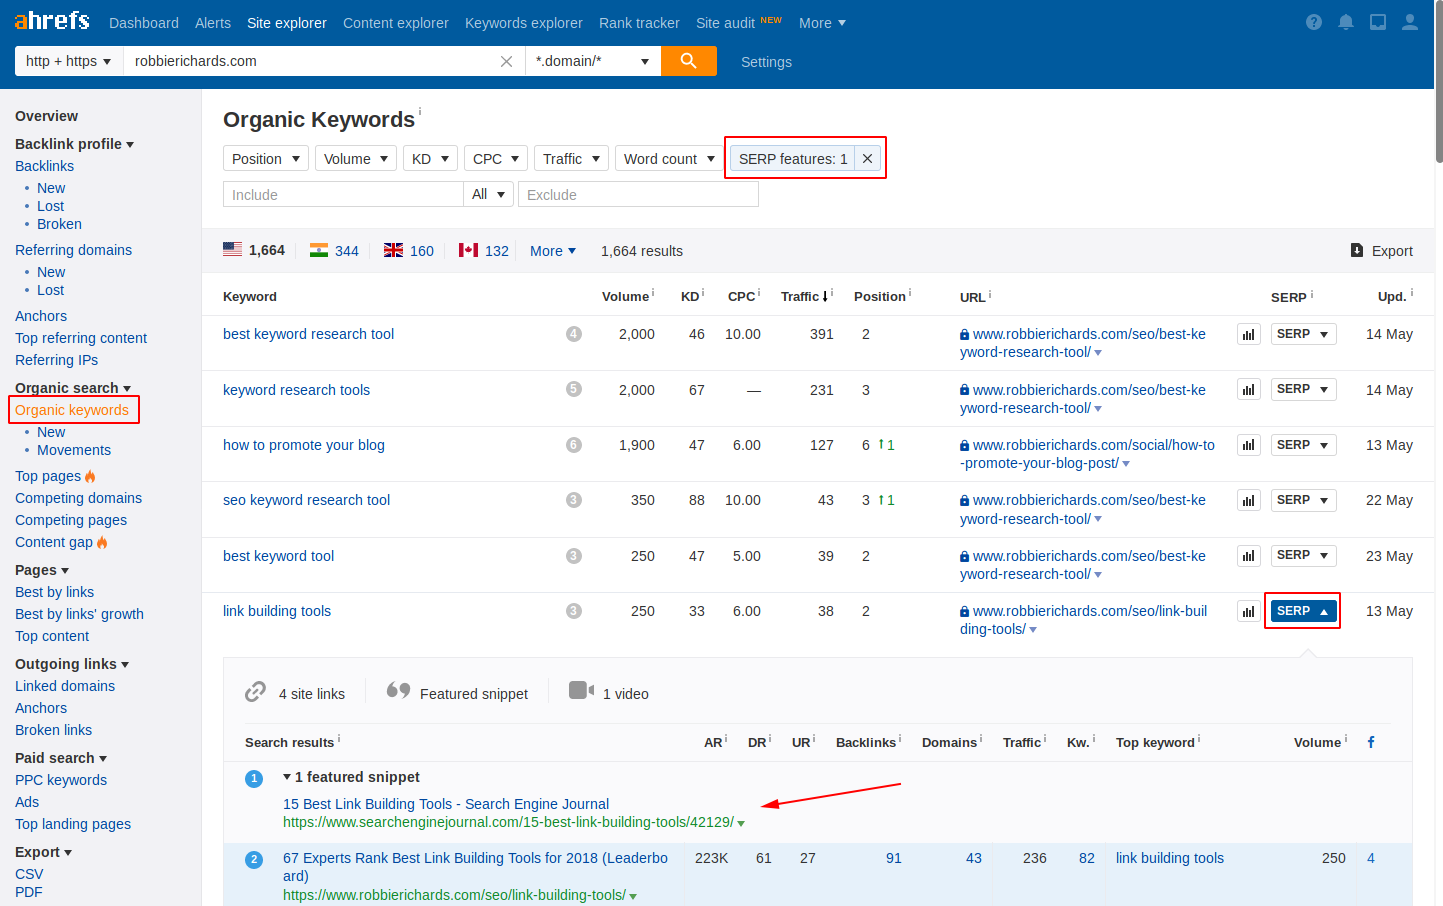The width and height of the screenshot is (1443, 906).
Task: Open the Dashboard menu
Action: click(x=144, y=23)
